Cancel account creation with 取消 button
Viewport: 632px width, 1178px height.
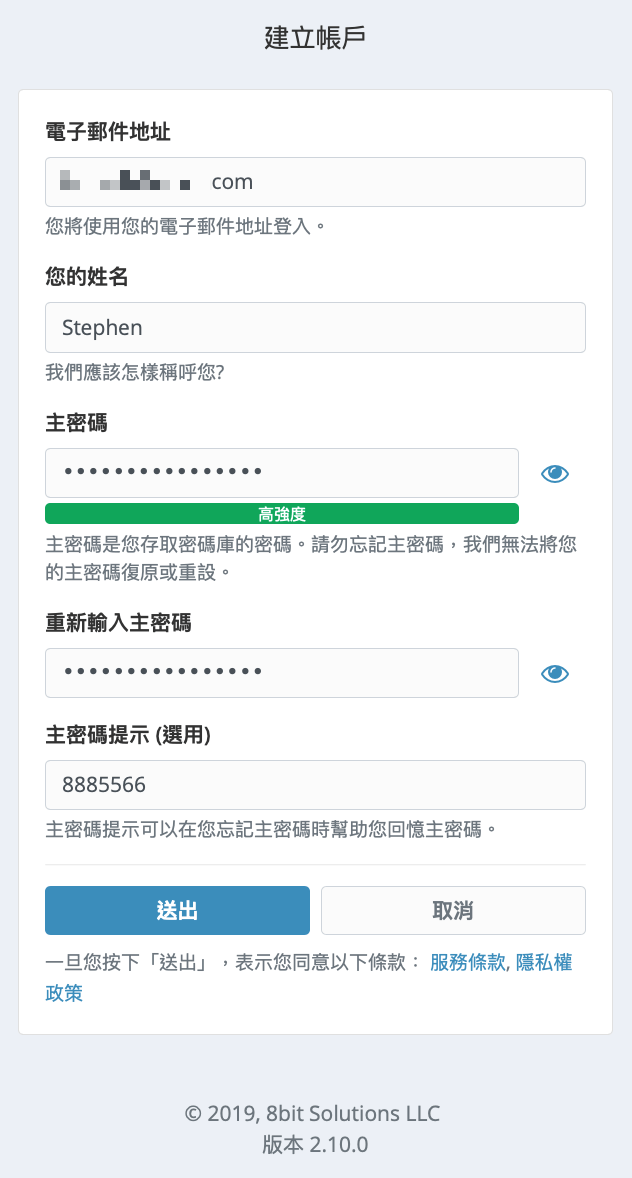pyautogui.click(x=453, y=911)
